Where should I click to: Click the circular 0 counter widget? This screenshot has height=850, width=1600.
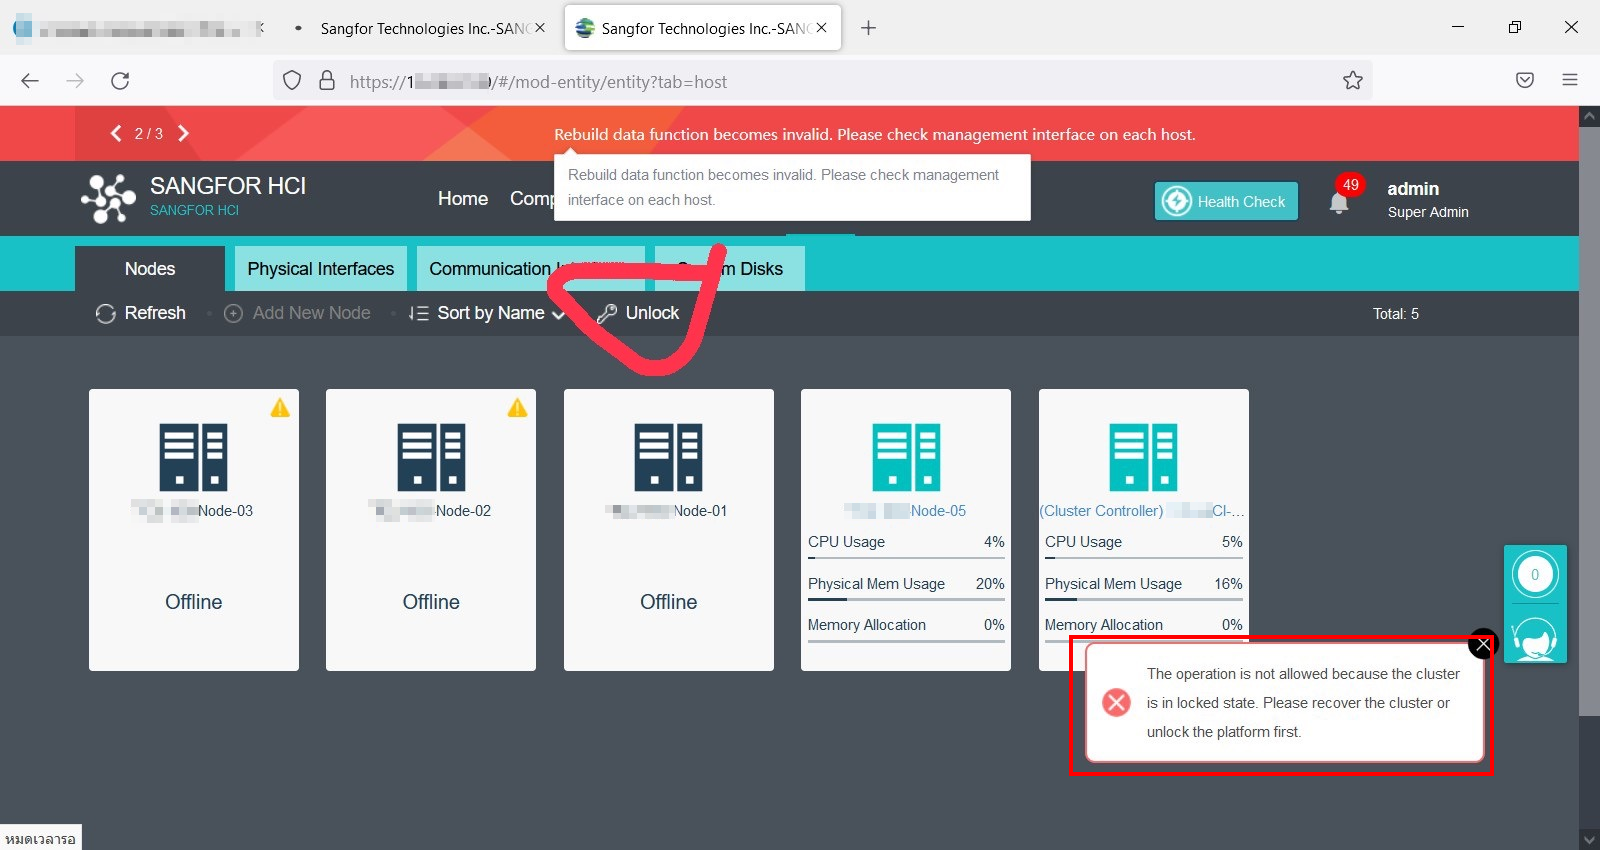[x=1535, y=574]
